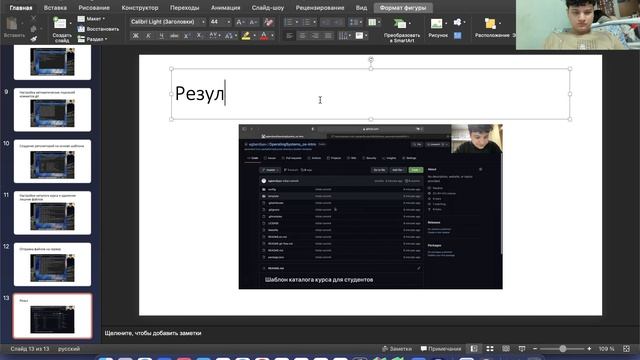Screen dimensions: 640x360
Task: Click Преобразовать в SmartArt icon
Action: 400,23
